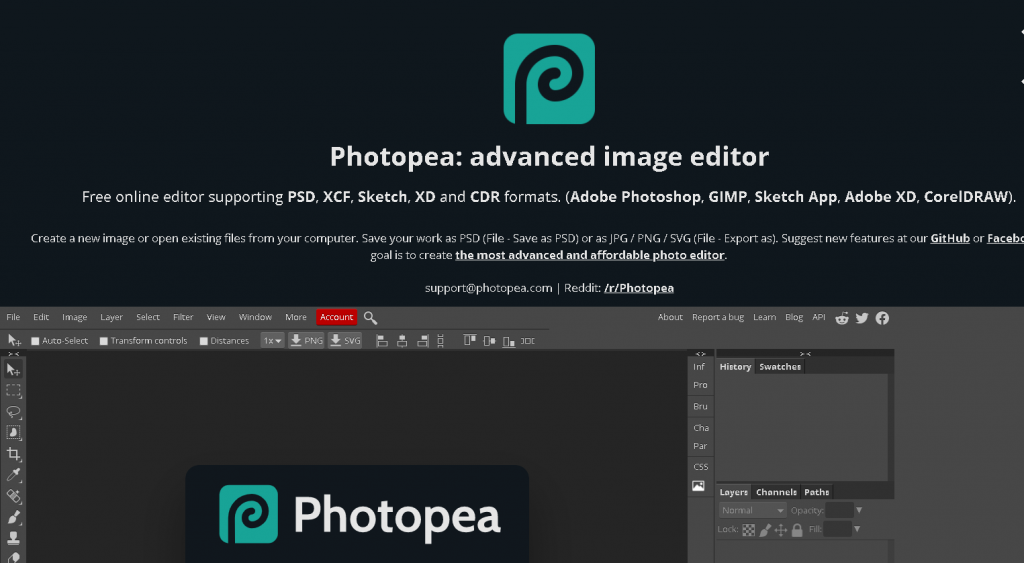This screenshot has width=1024, height=563.
Task: Enable the Auto-Select checkbox
Action: click(x=36, y=341)
